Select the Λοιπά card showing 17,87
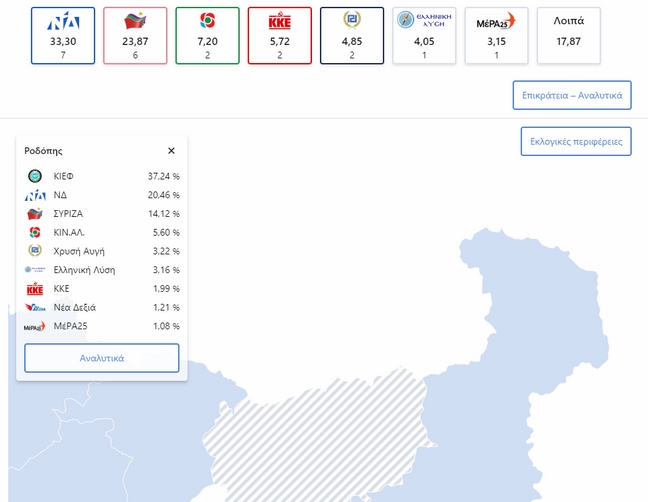The height and width of the screenshot is (502, 660). pos(568,35)
